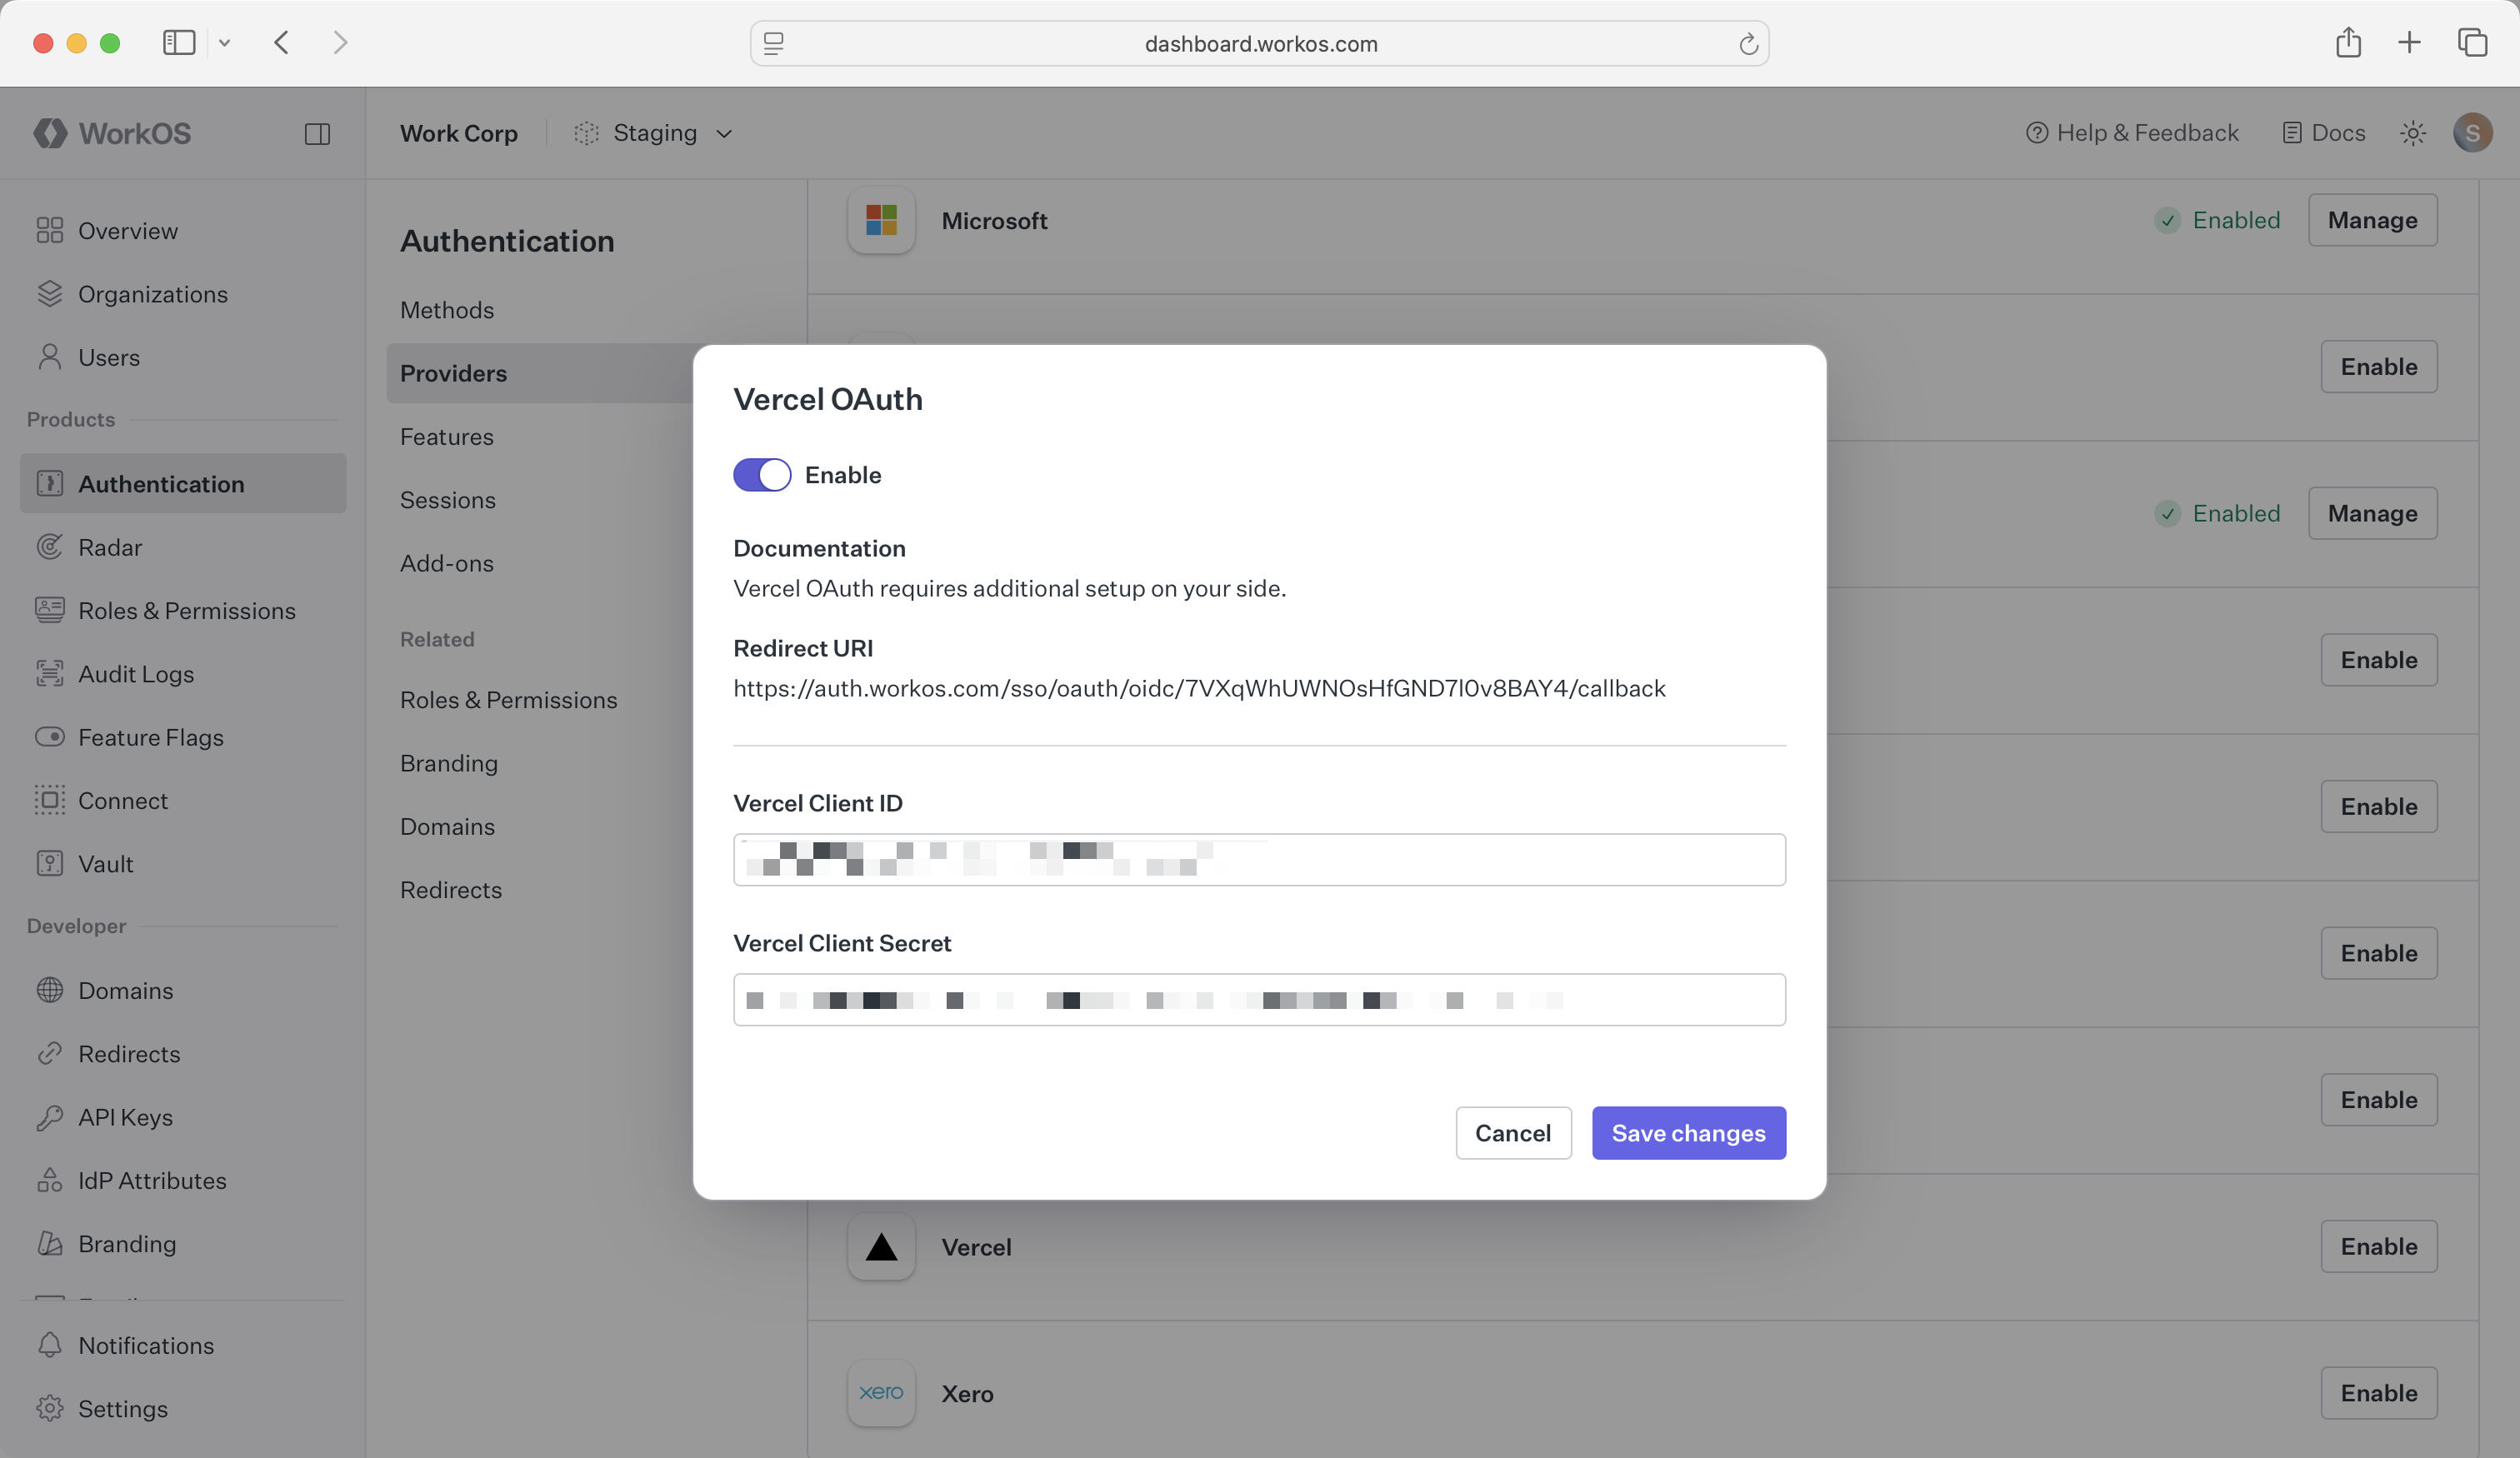Open the API Keys section

(x=126, y=1118)
